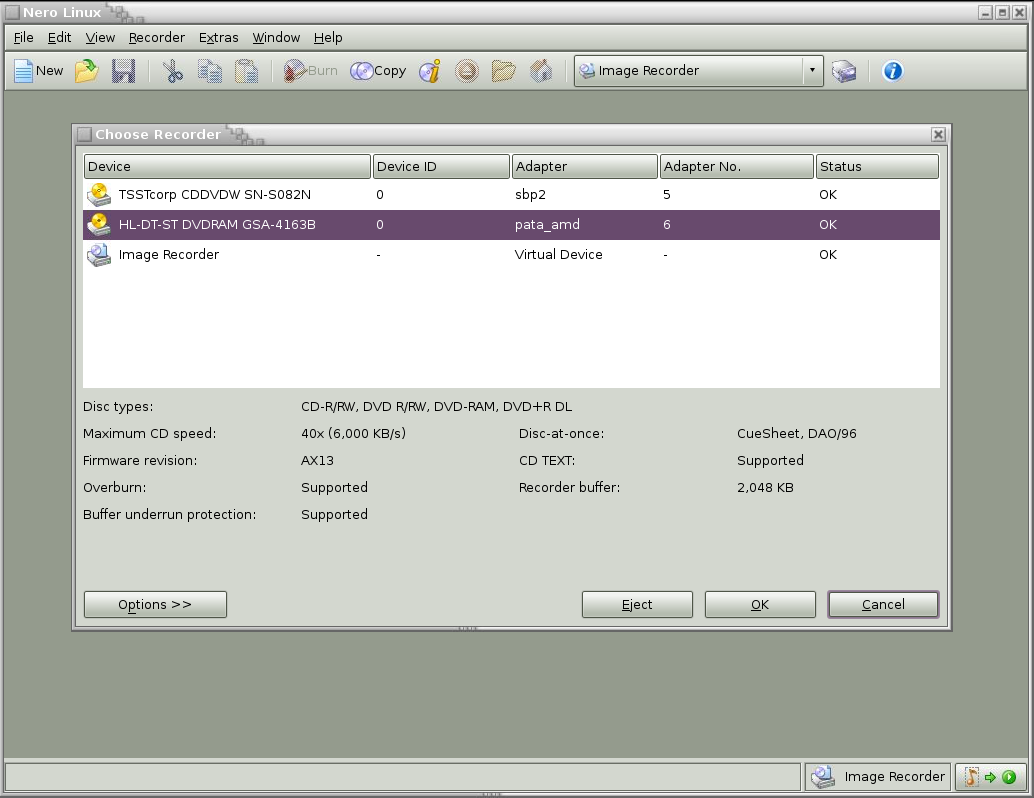
Task: Select the Image Recorder device name in list
Action: point(169,255)
